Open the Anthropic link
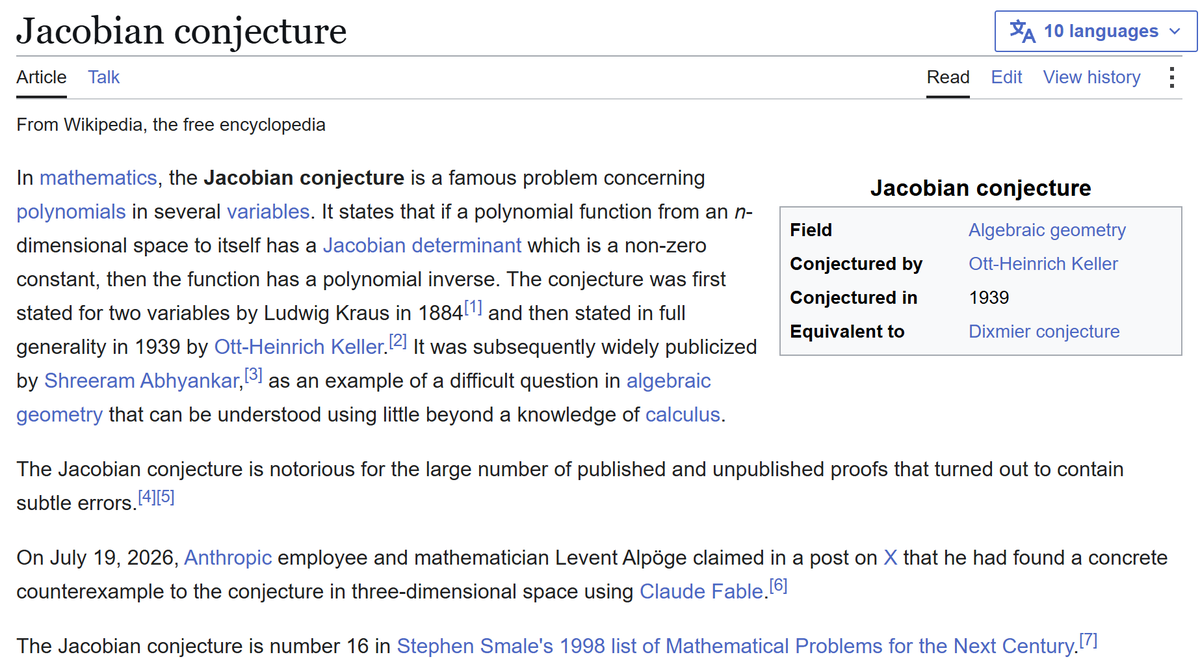Image resolution: width=1200 pixels, height=672 pixels. coord(228,558)
